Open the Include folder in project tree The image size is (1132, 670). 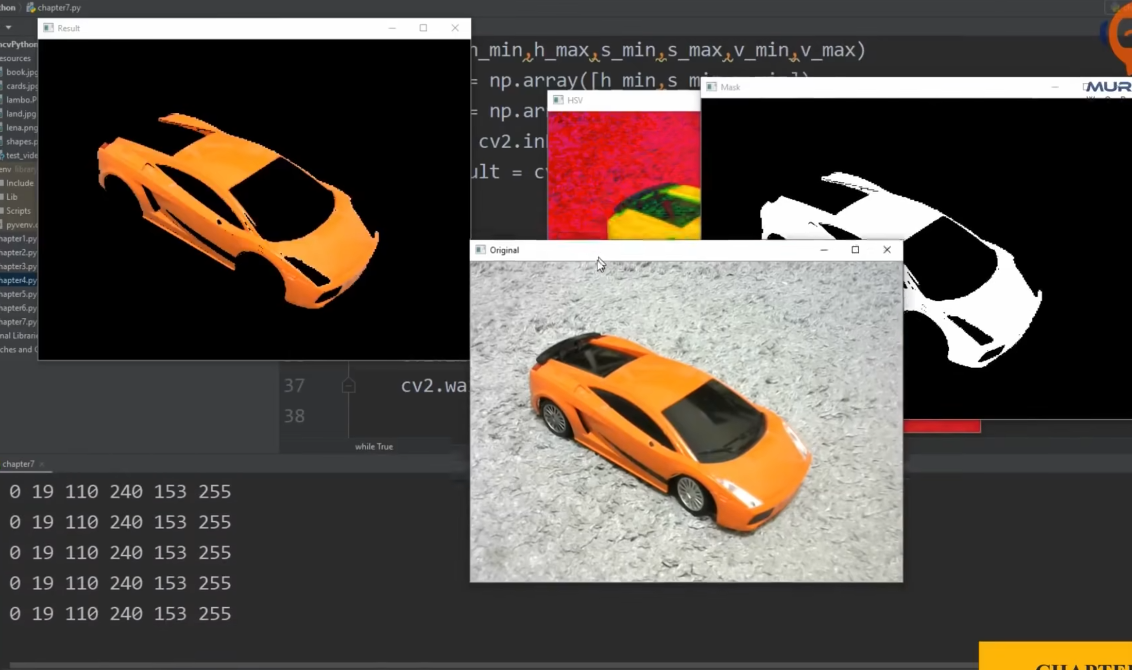[x=19, y=183]
